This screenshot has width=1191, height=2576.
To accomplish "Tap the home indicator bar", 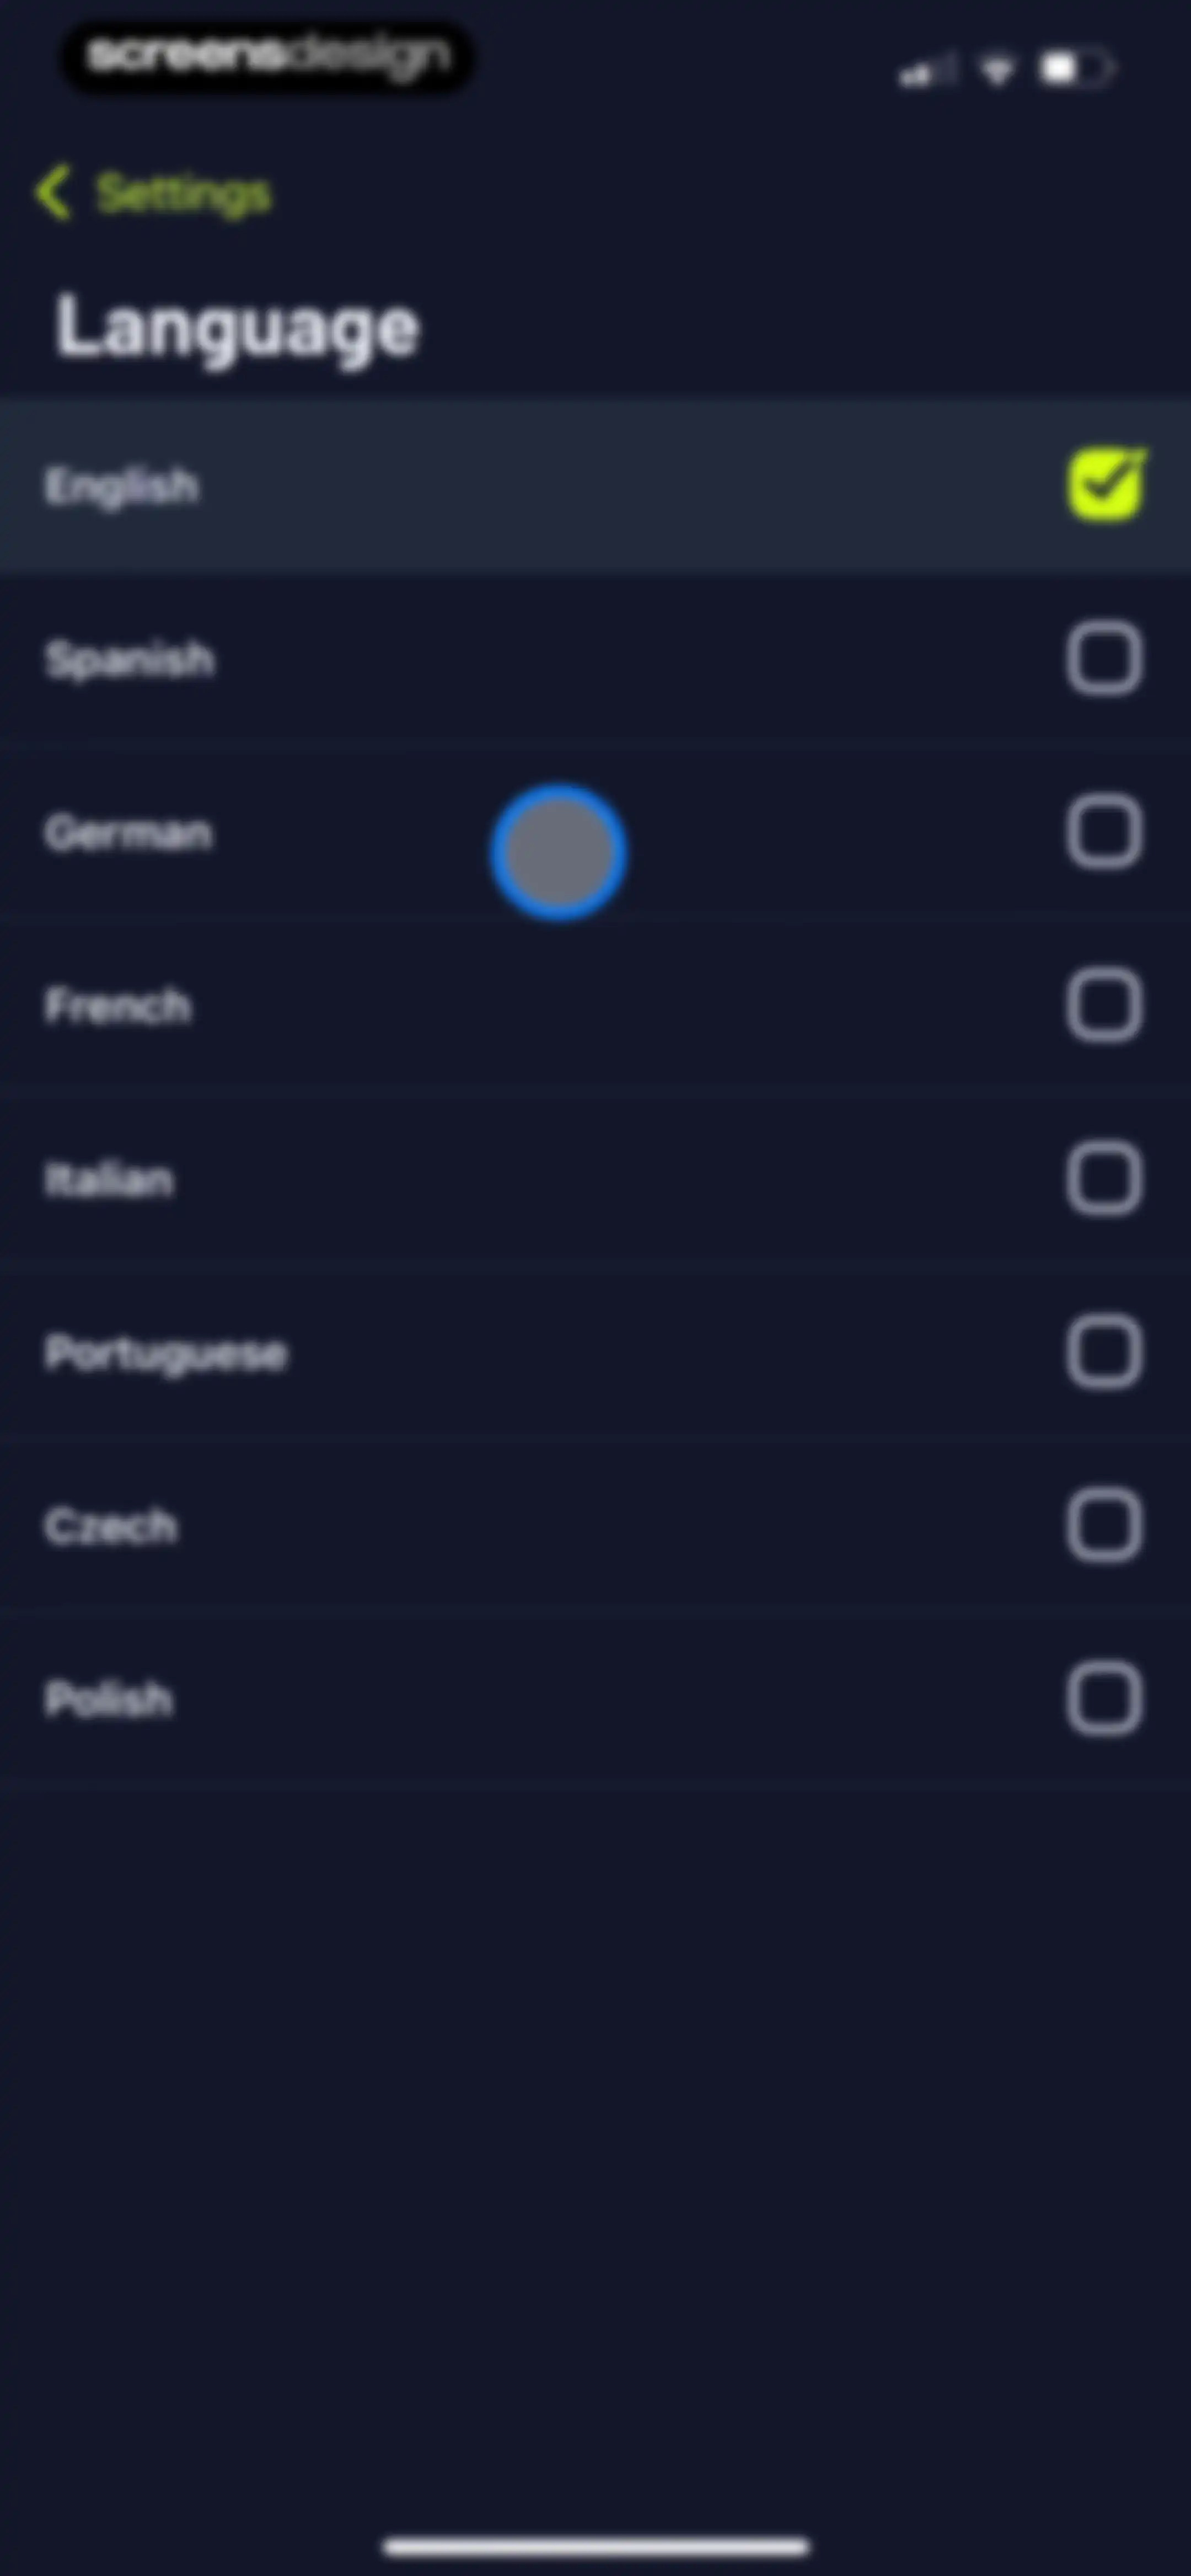I will click(596, 2546).
